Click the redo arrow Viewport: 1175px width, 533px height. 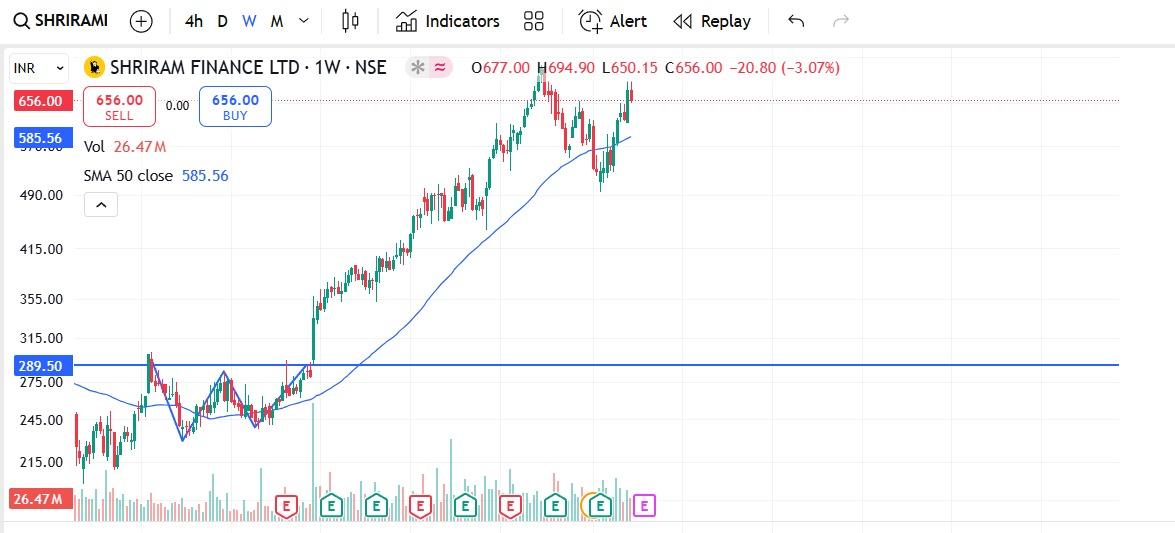pos(842,21)
